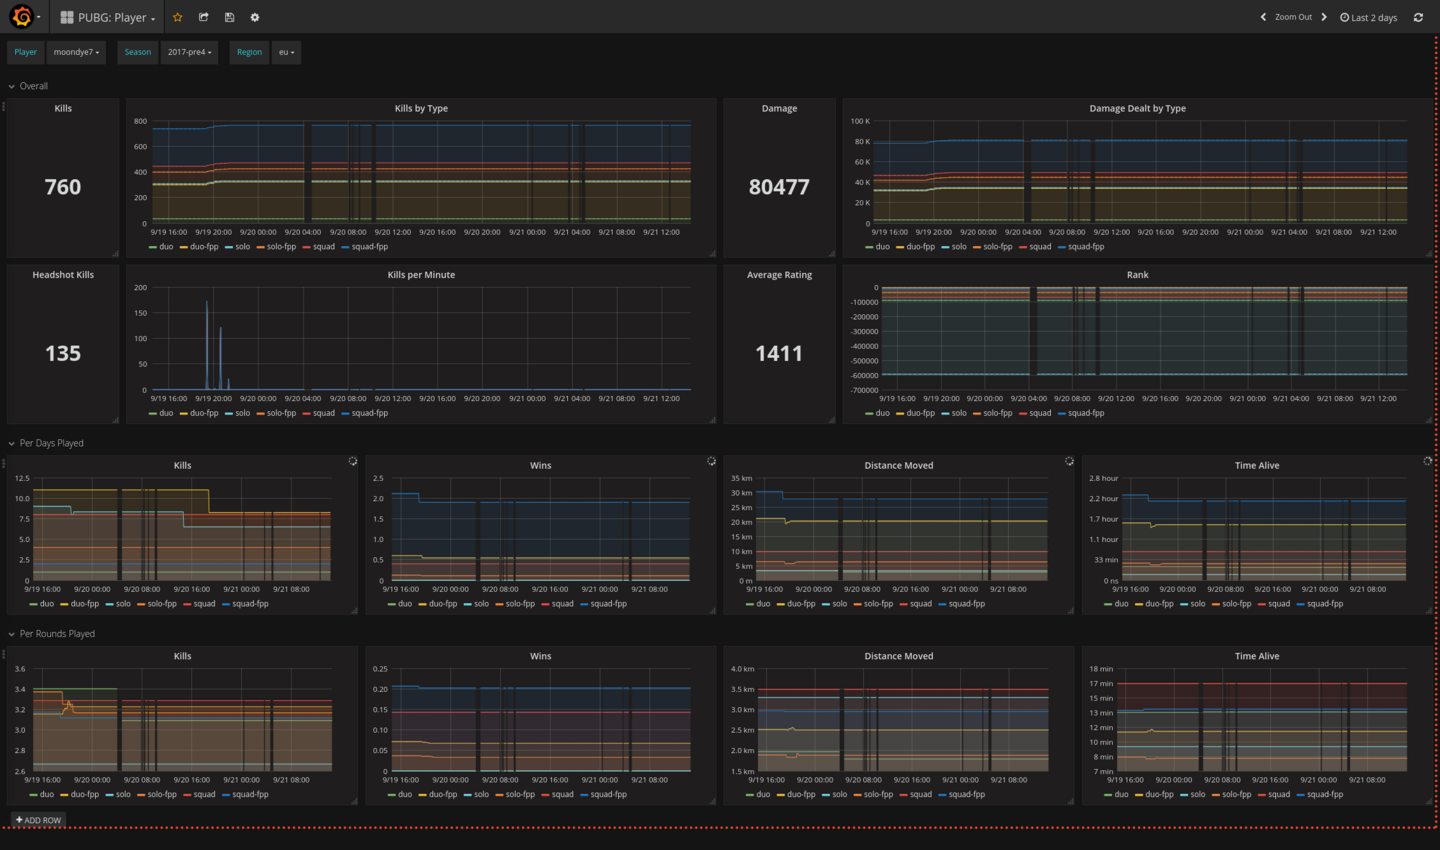1440x850 pixels.
Task: Toggle solo series in Per Rounds Played Time Alive legend
Action: (x=1198, y=795)
